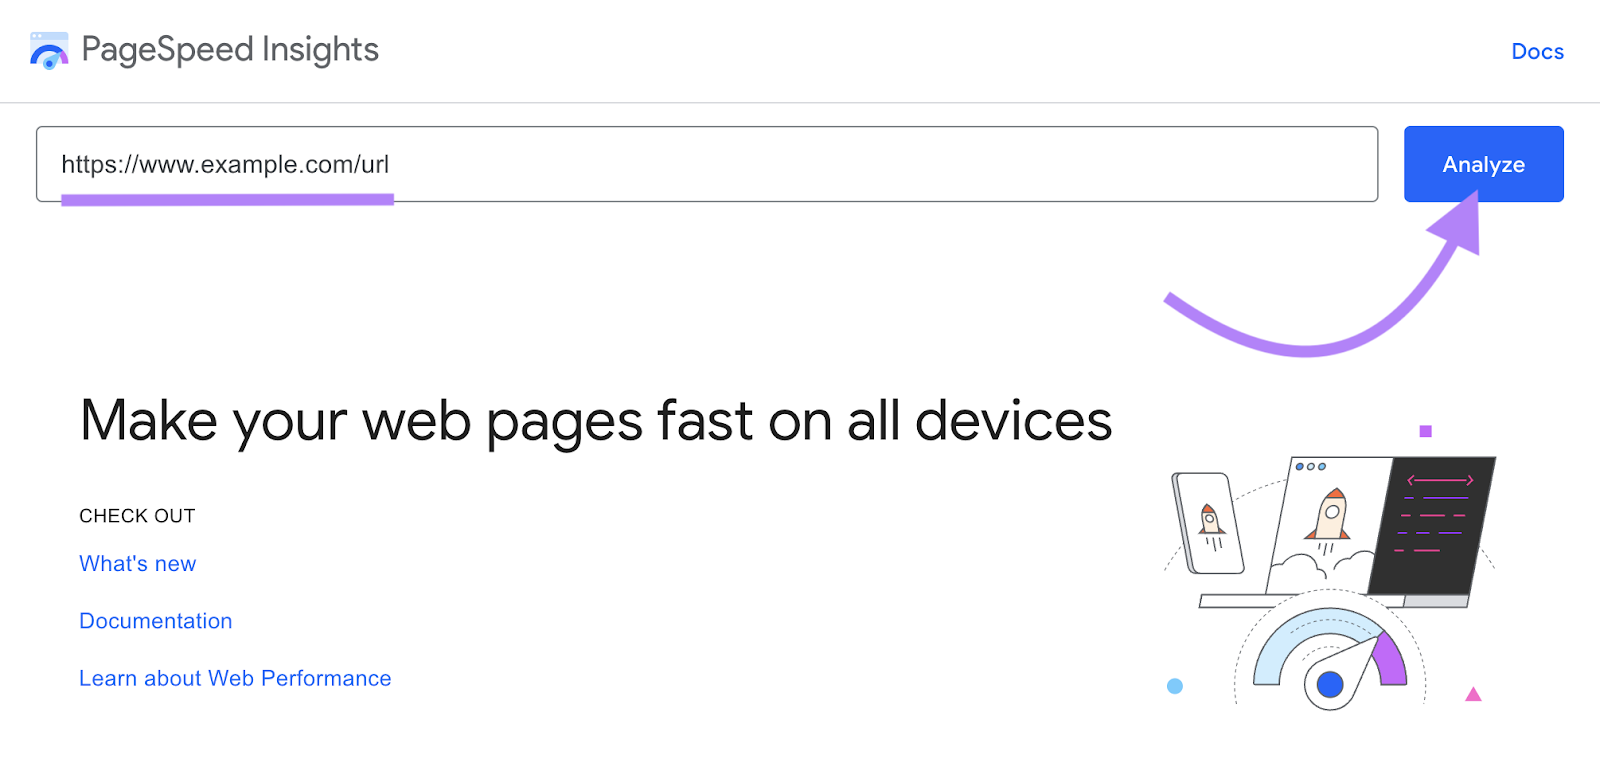
Task: Open the What's new page
Action: pos(137,563)
